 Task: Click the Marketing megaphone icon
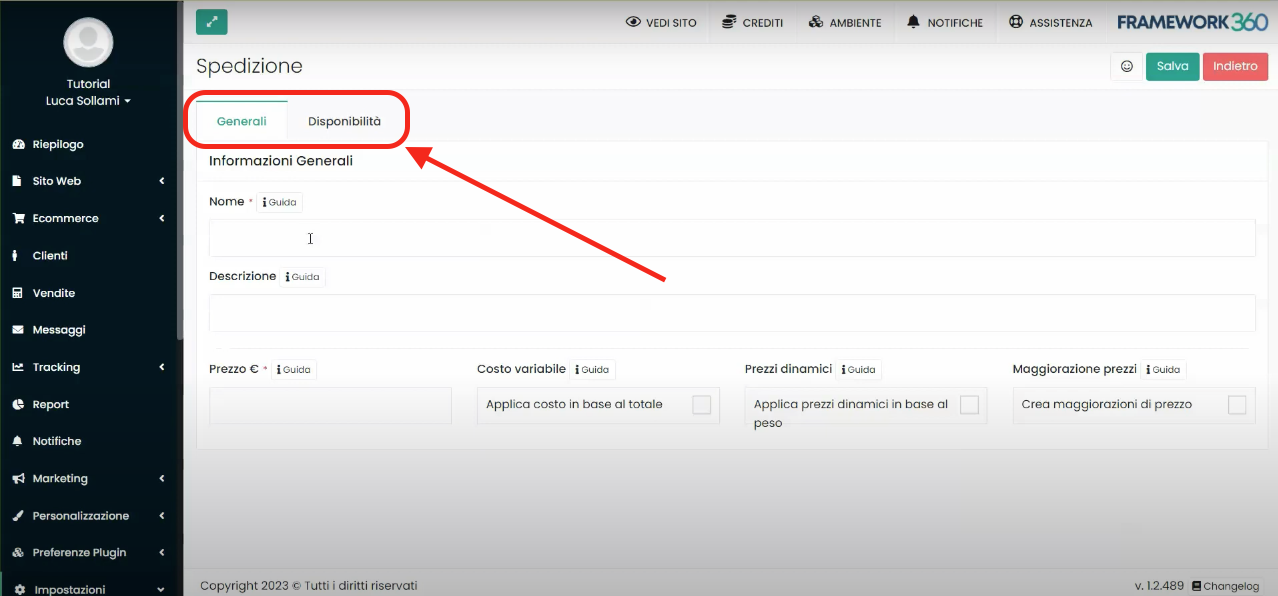18,478
